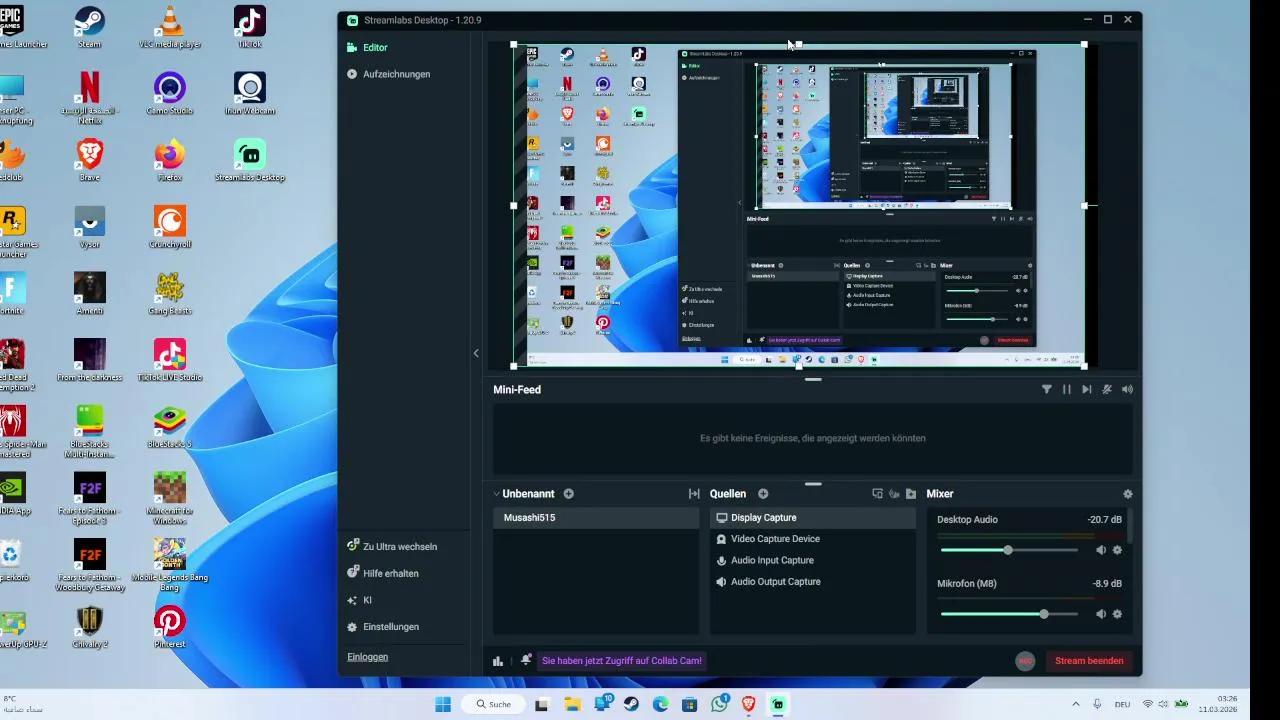Click the scene transitions icon
Image resolution: width=1280 pixels, height=720 pixels.
pyautogui.click(x=694, y=494)
